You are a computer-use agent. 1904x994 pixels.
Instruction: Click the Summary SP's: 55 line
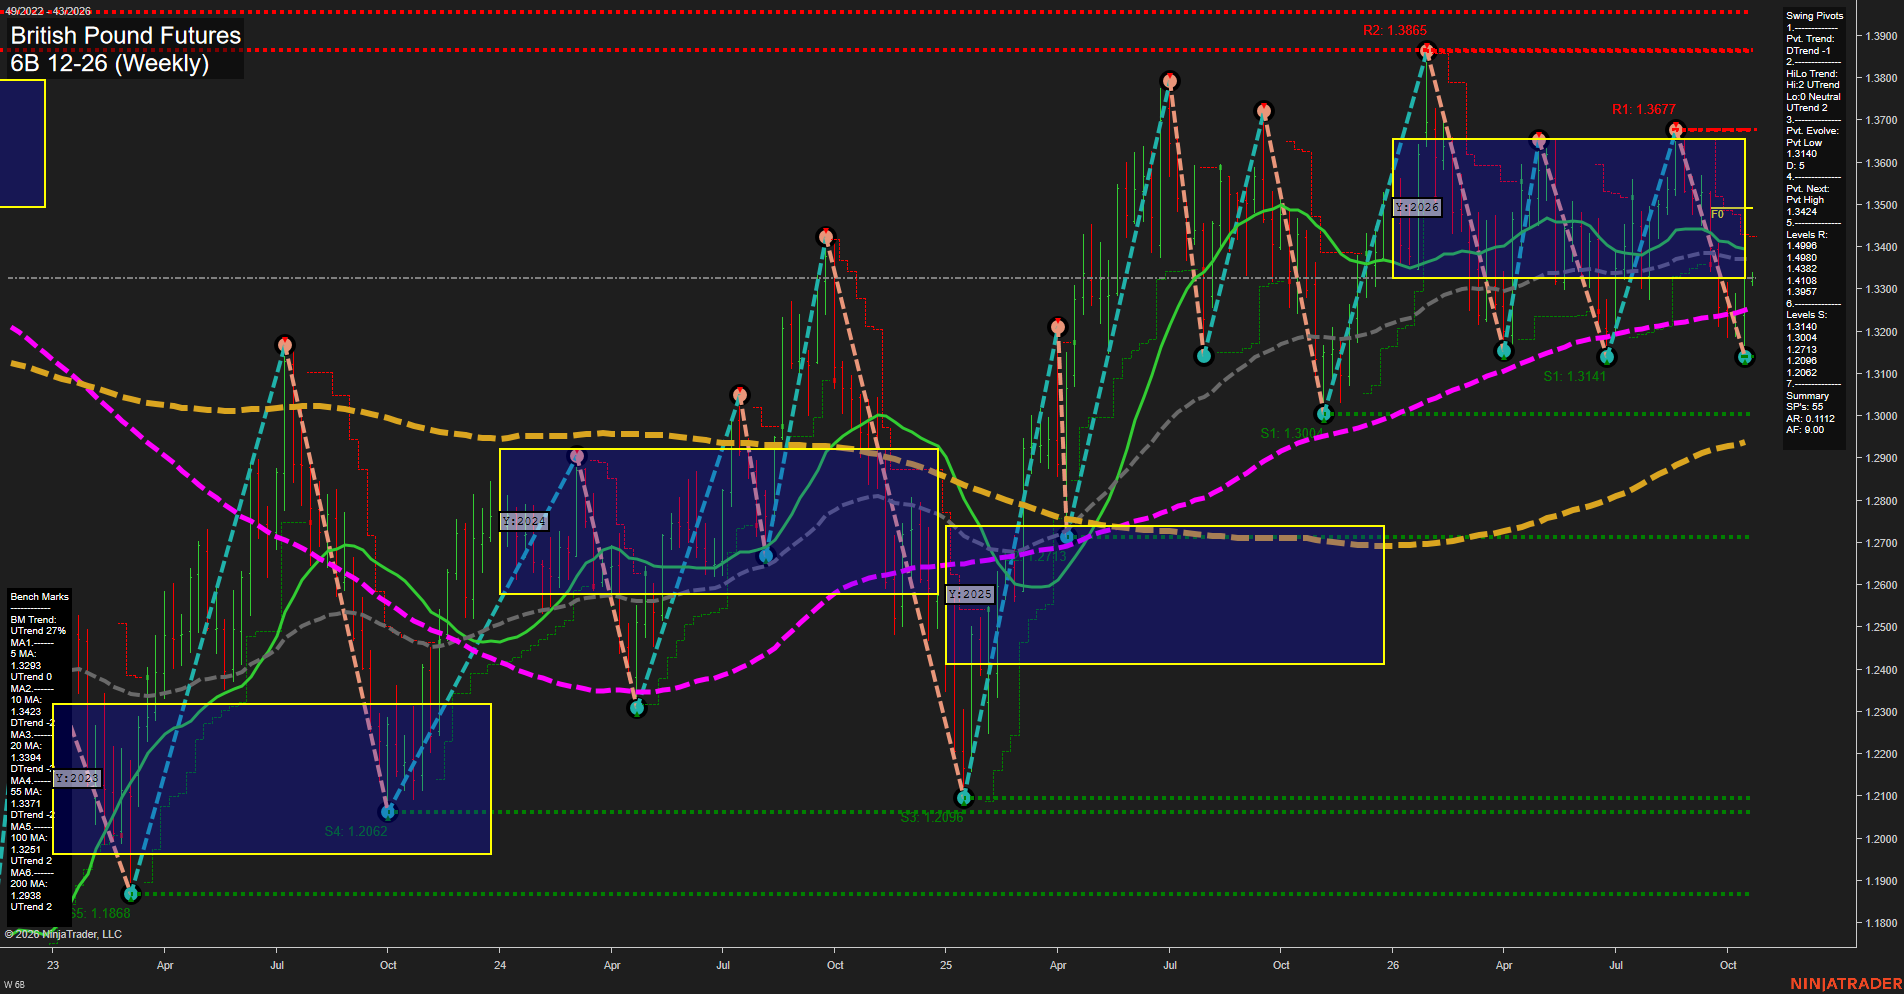(x=1804, y=407)
